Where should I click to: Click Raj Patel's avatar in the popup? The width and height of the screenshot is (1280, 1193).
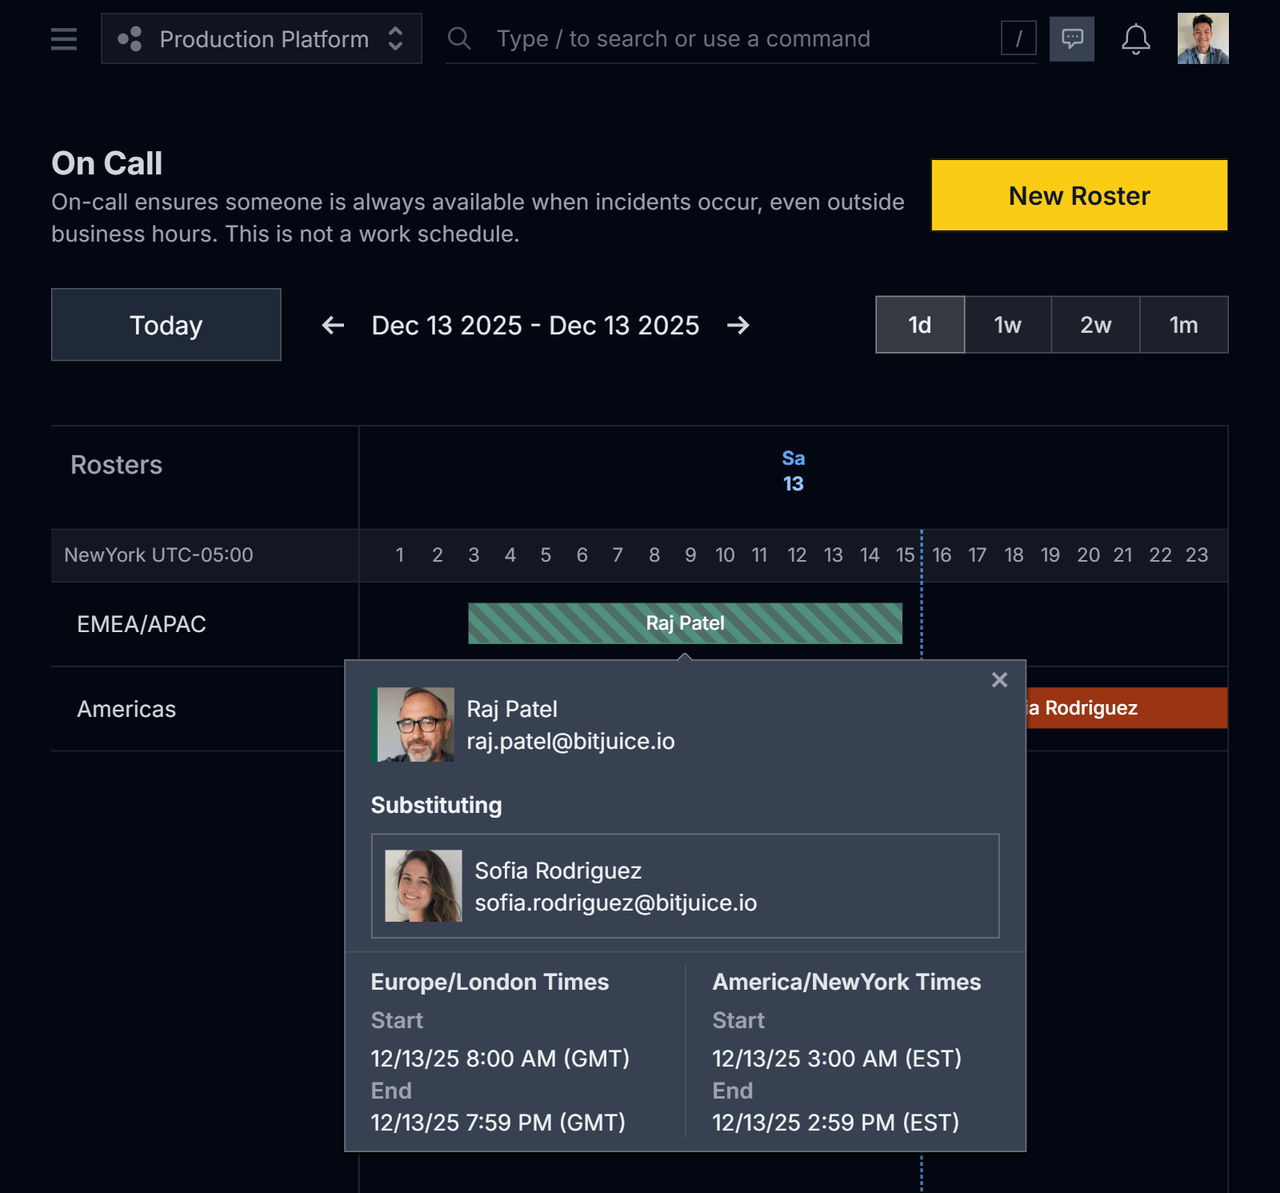(x=414, y=723)
